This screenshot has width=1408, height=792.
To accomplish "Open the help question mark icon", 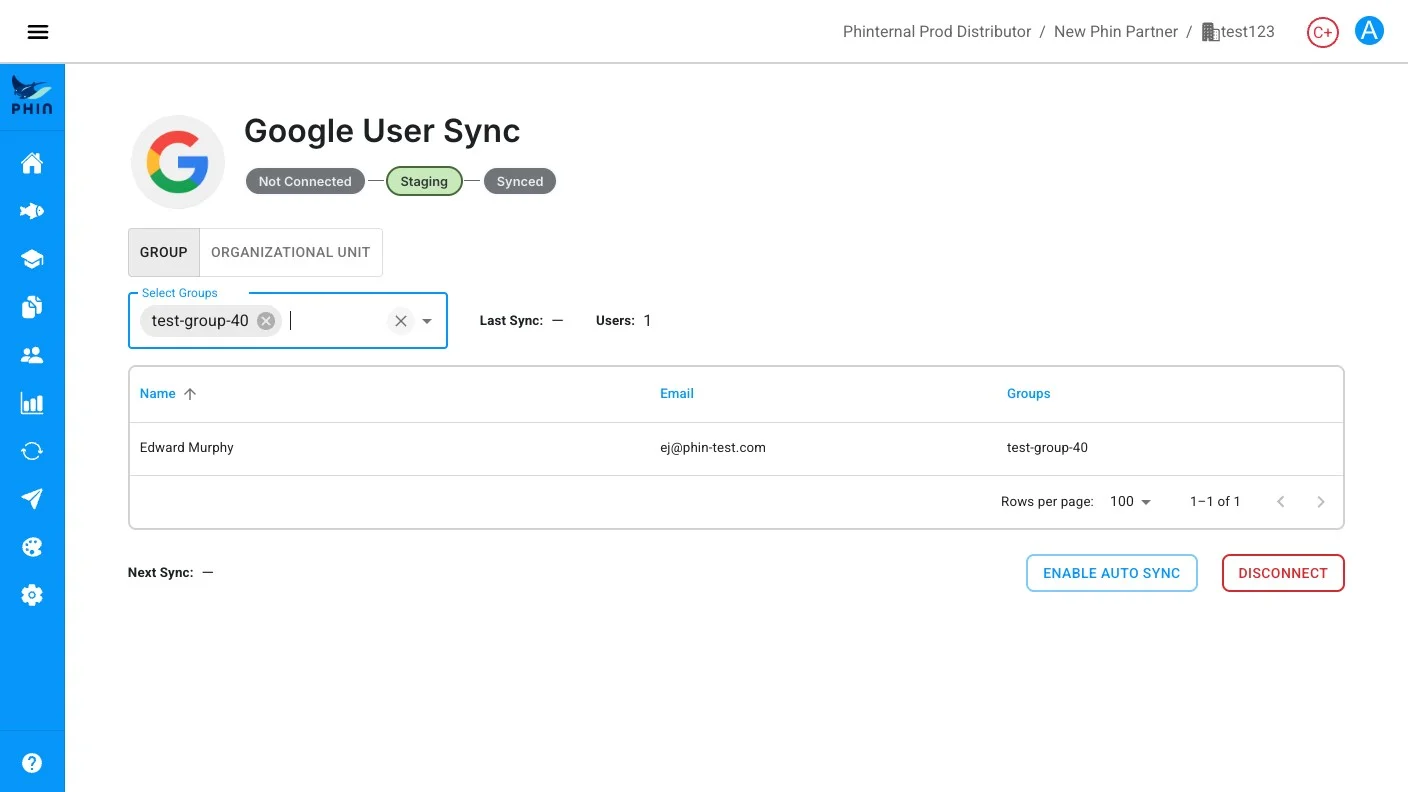I will click(32, 763).
